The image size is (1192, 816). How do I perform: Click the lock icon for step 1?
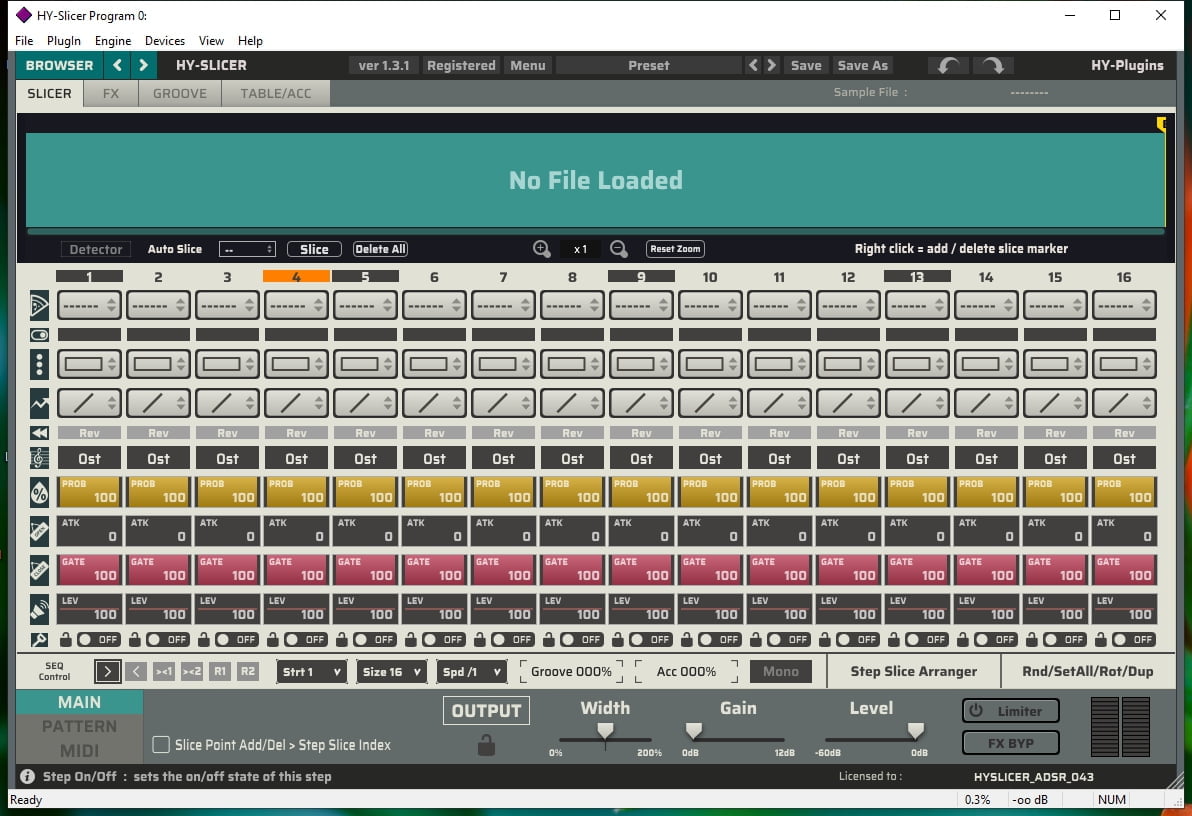pyautogui.click(x=66, y=640)
